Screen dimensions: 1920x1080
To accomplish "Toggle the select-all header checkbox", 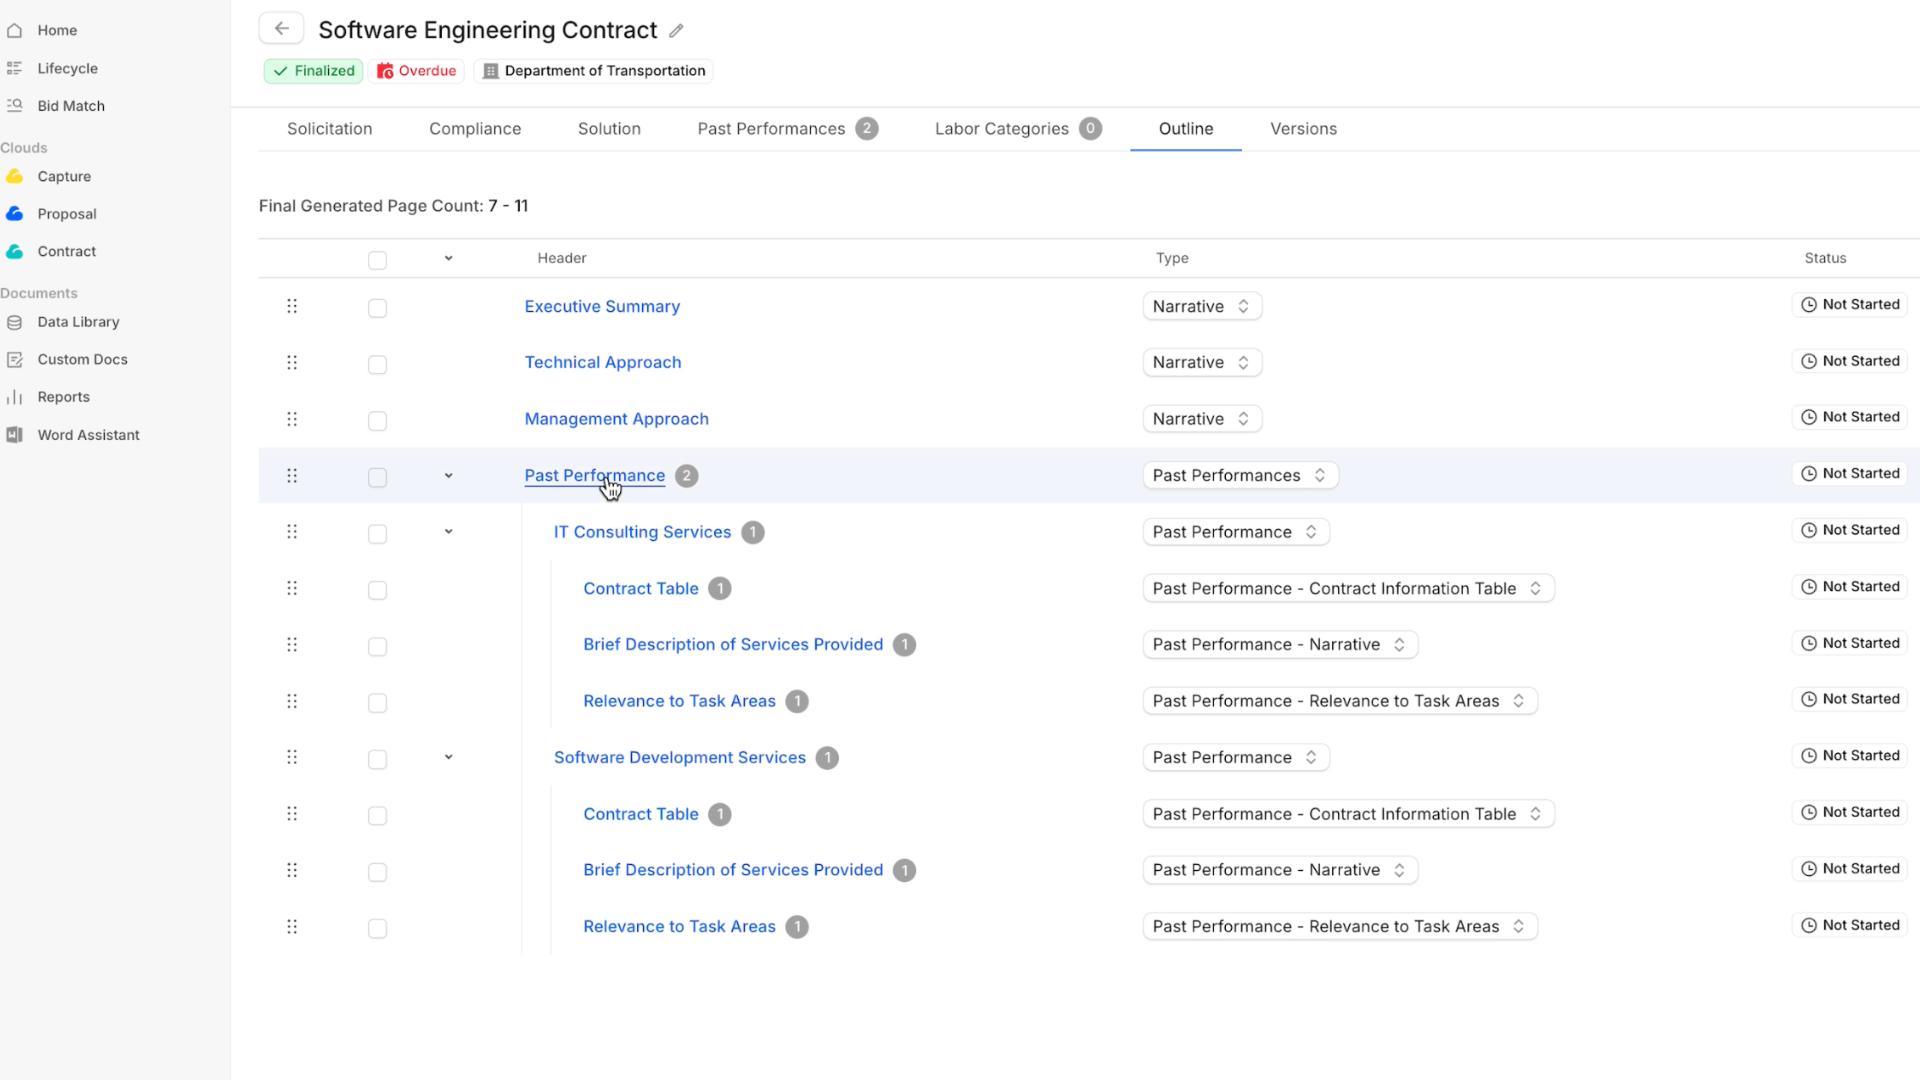I will click(377, 261).
